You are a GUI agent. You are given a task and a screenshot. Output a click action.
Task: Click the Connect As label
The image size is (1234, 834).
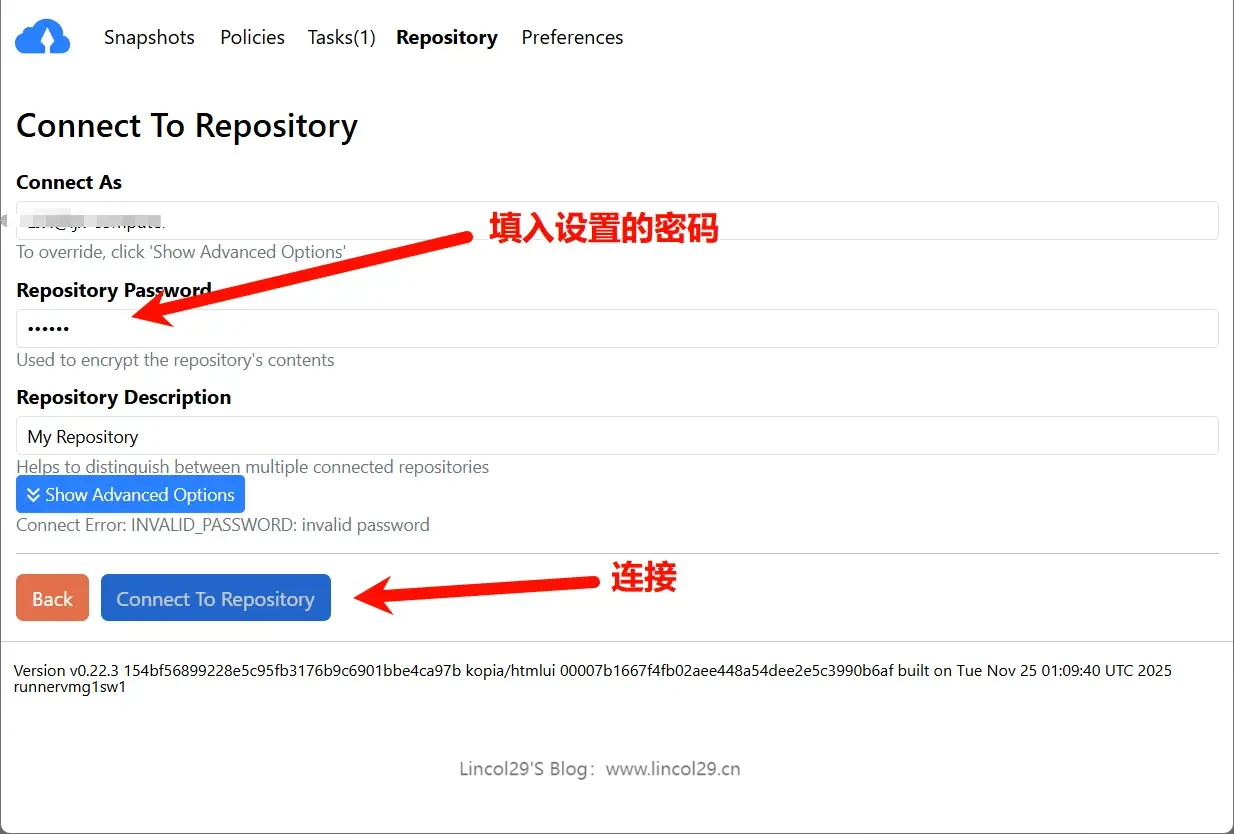coord(69,182)
